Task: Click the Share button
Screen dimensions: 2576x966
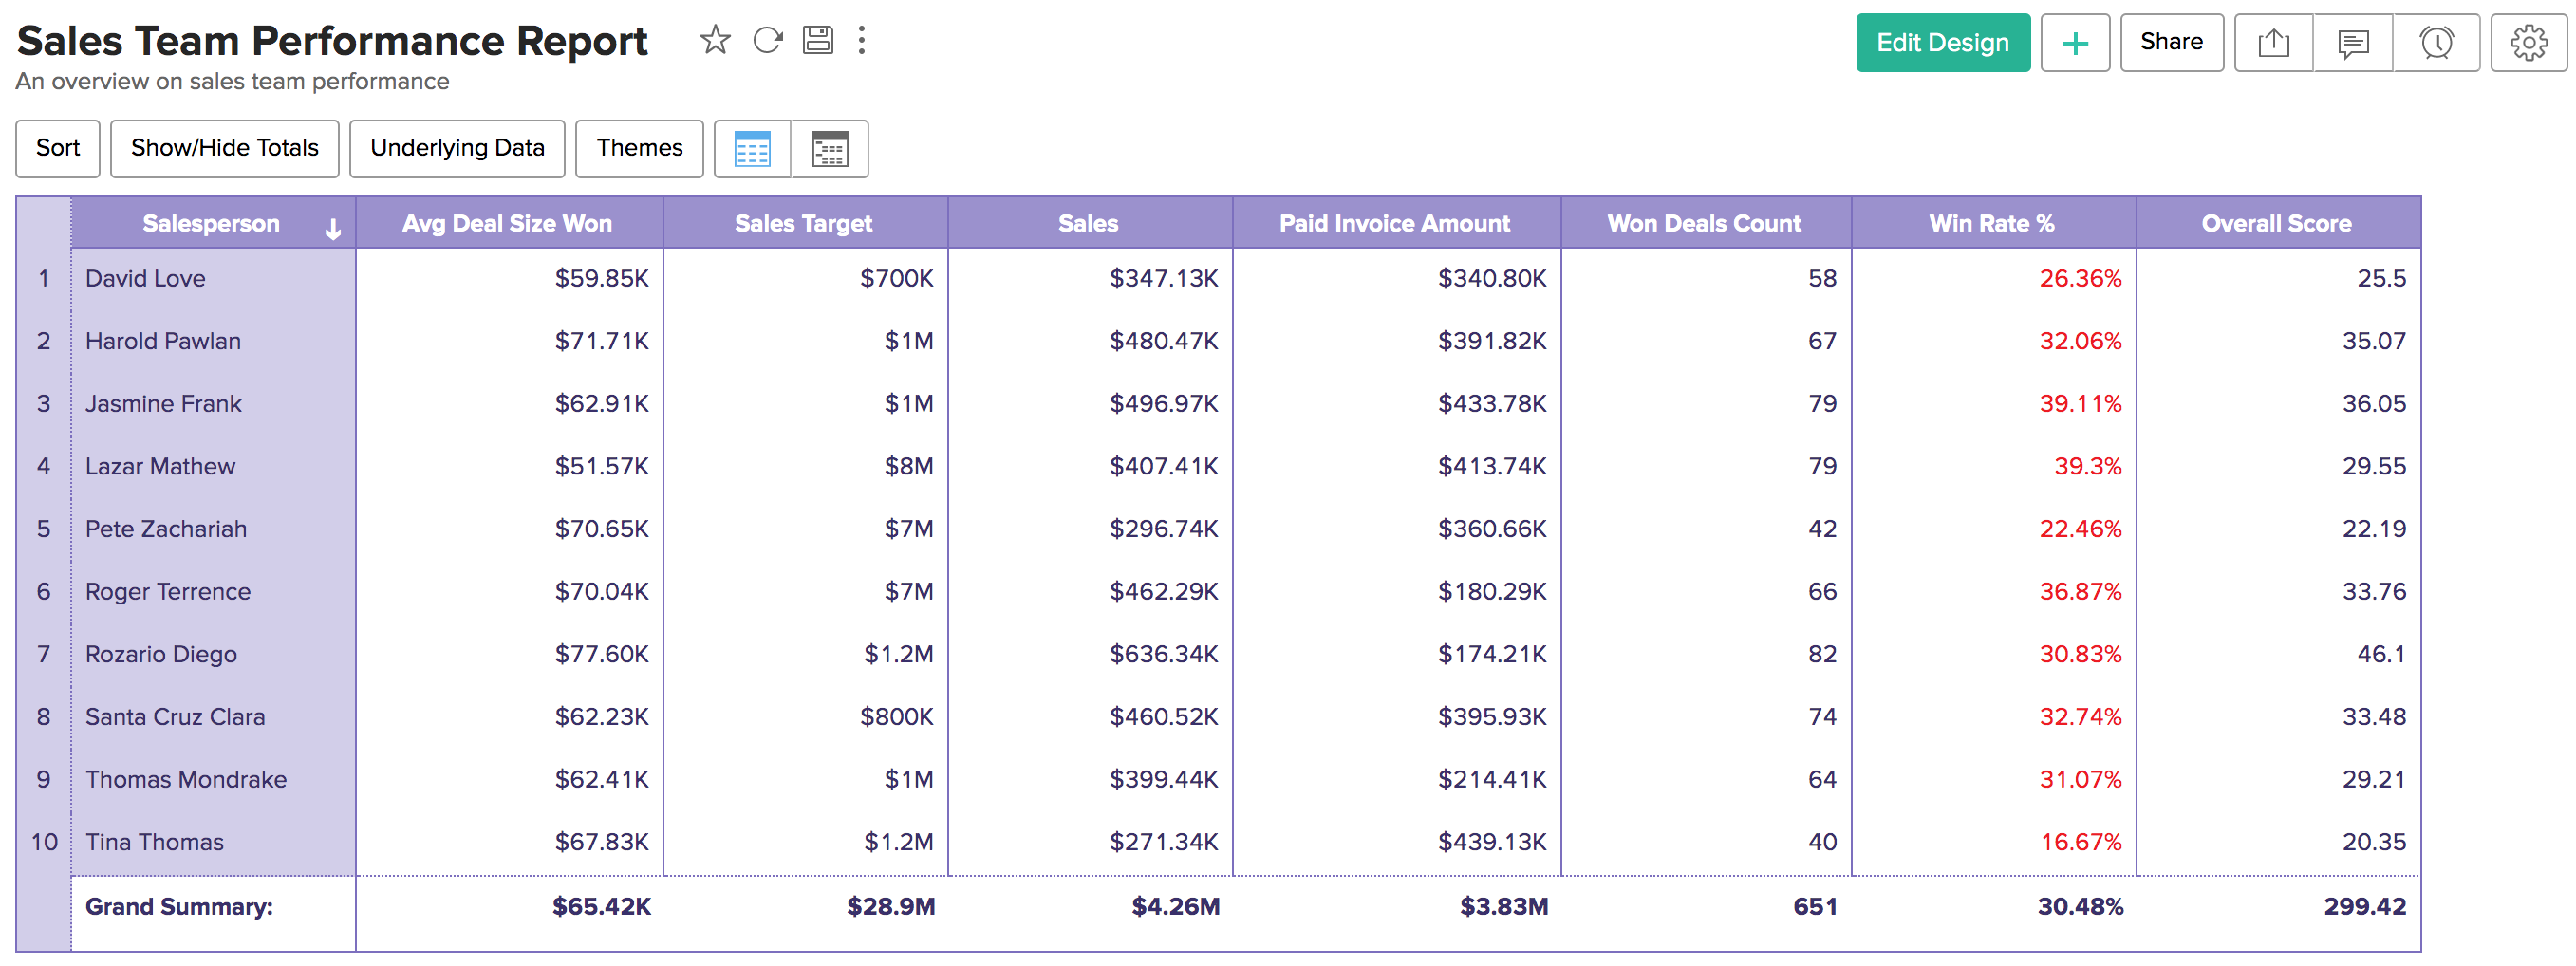Action: [2171, 43]
